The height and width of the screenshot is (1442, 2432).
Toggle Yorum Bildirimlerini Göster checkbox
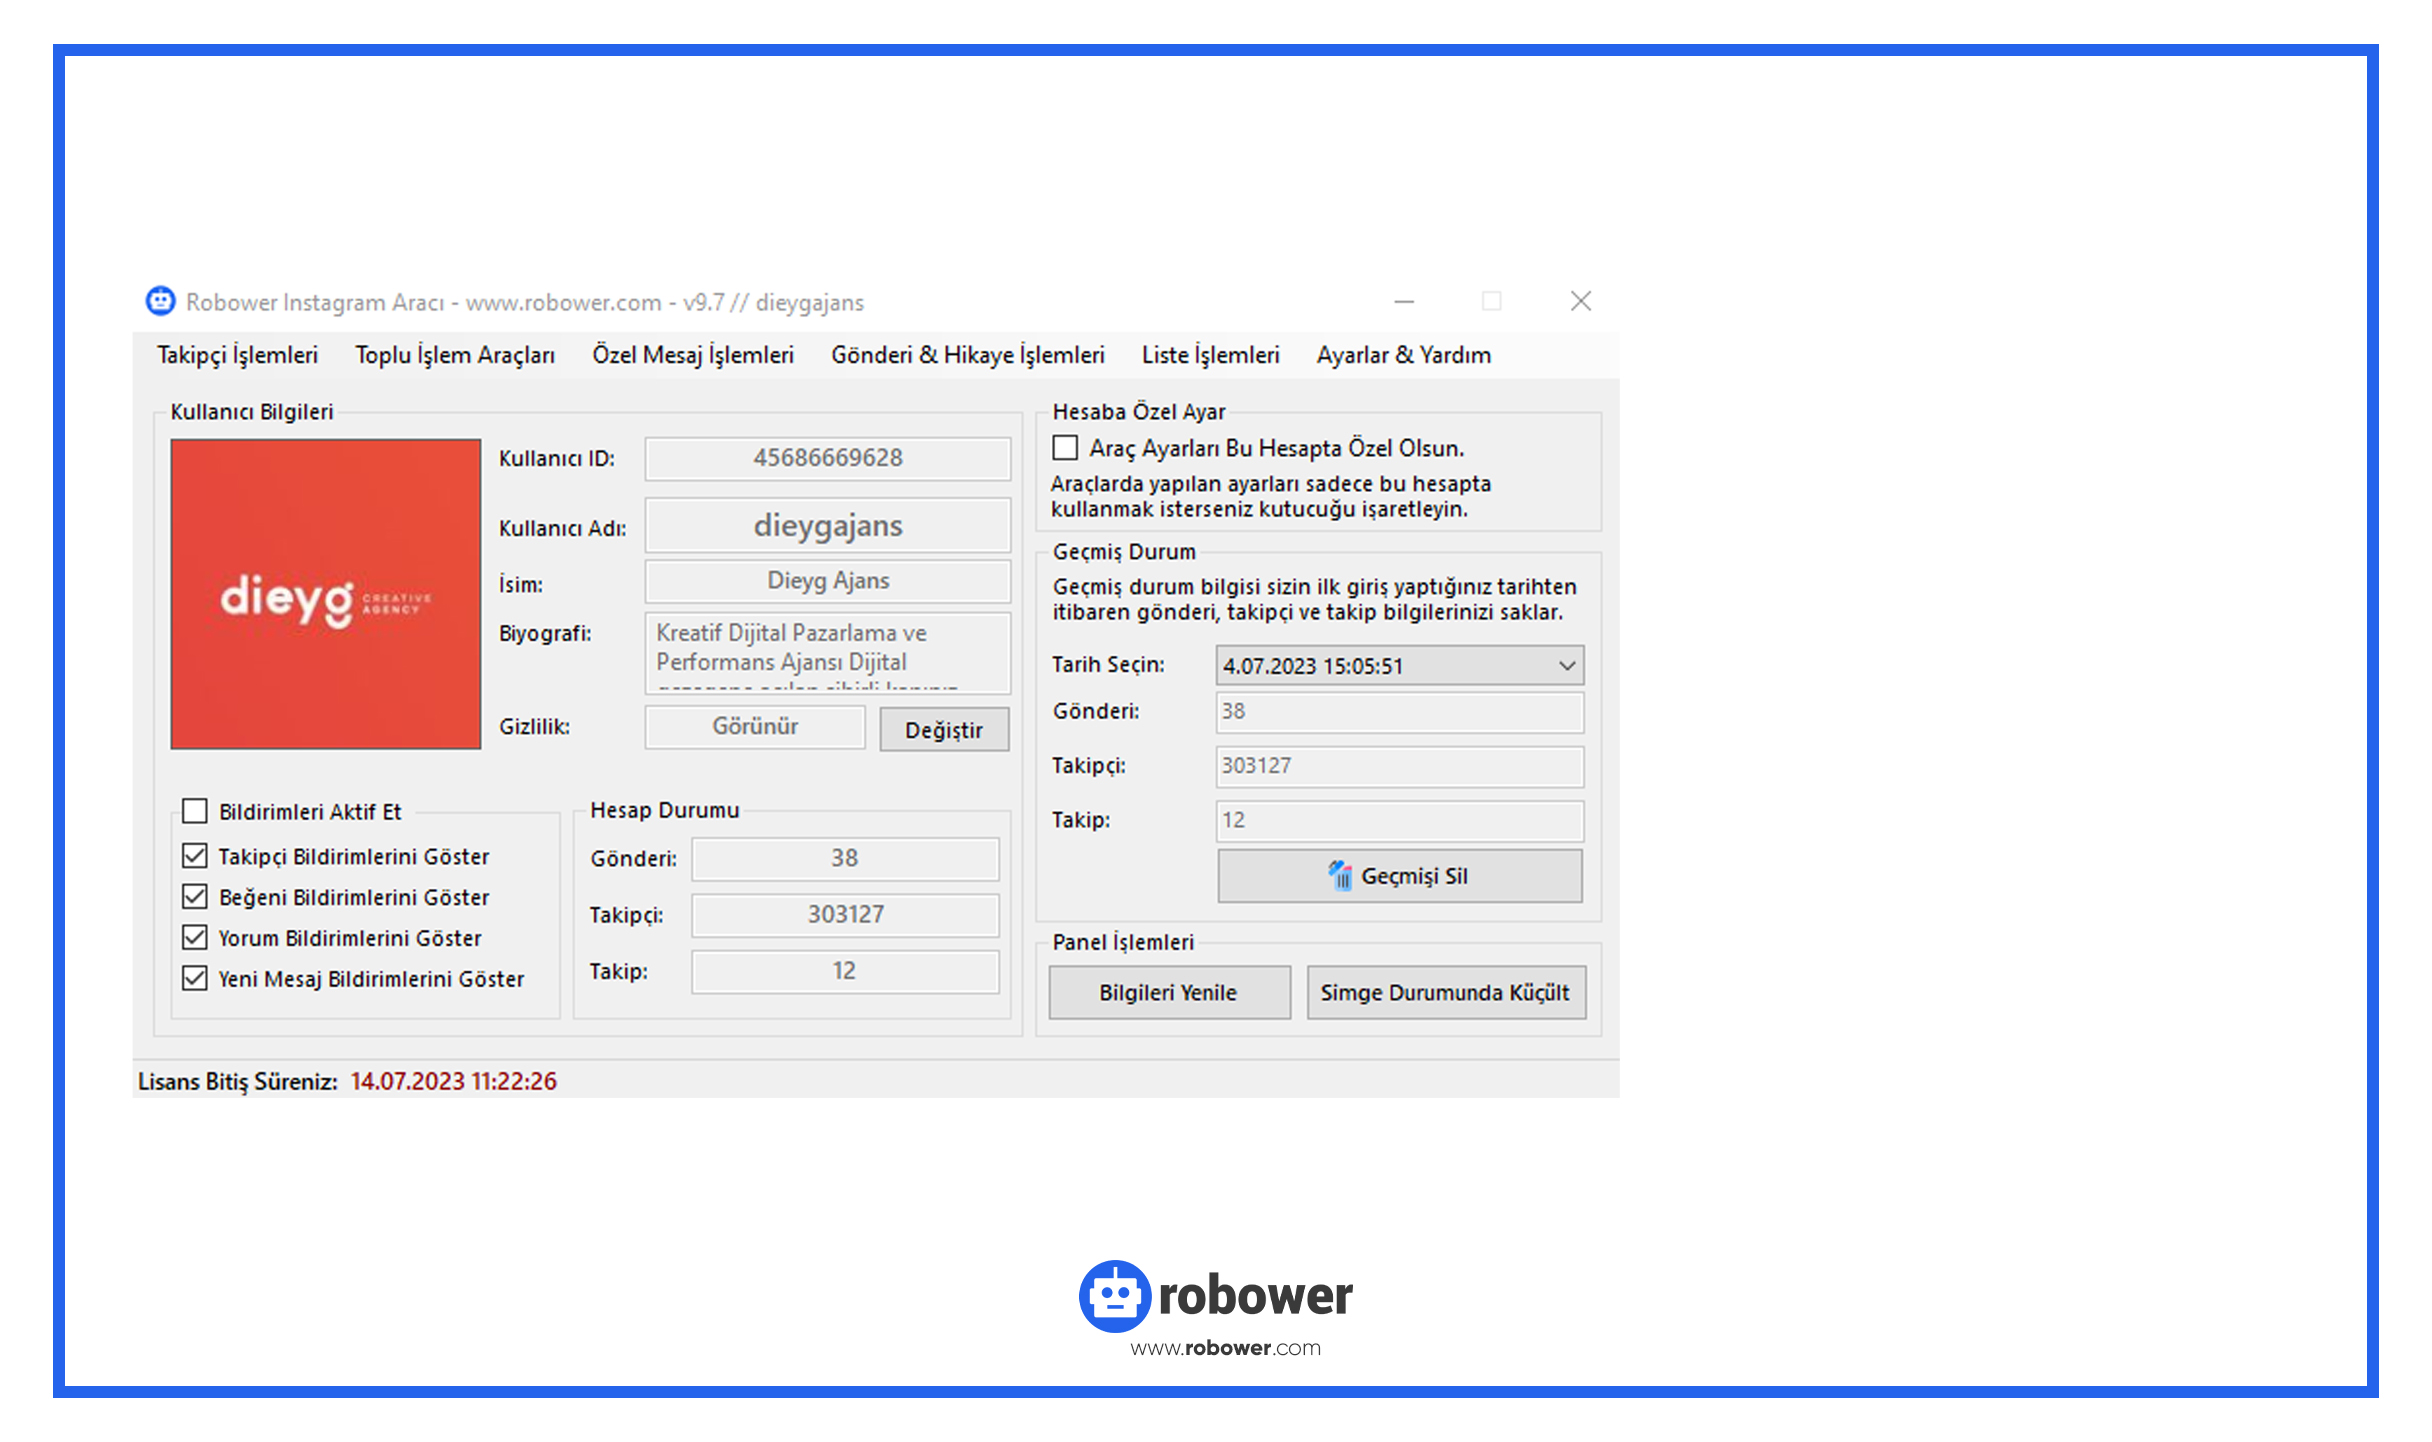tap(195, 938)
